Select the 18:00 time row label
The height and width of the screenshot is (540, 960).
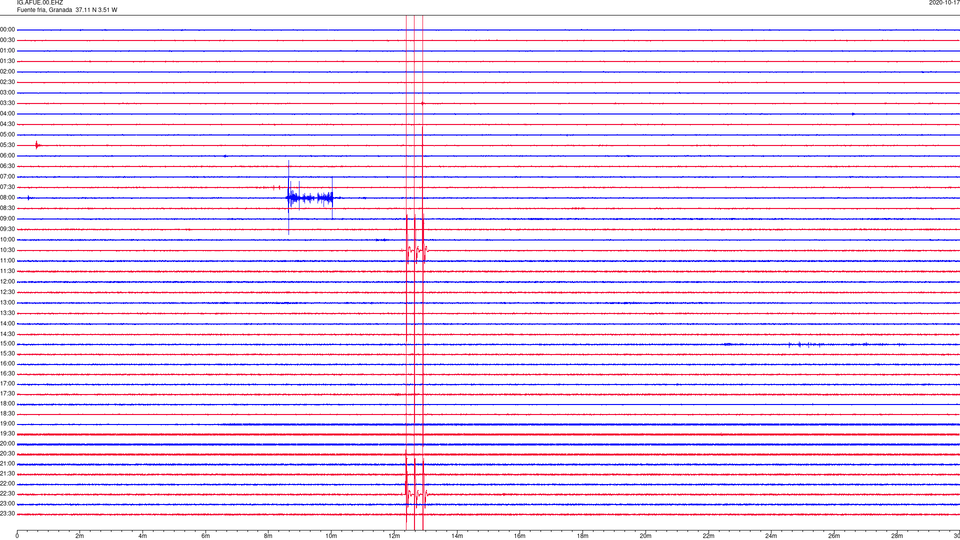7,404
